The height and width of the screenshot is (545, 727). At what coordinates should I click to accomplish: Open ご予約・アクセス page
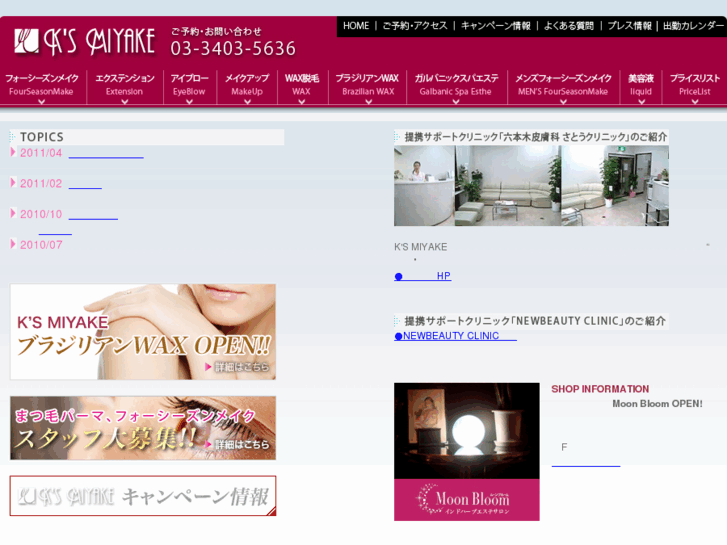(x=415, y=26)
